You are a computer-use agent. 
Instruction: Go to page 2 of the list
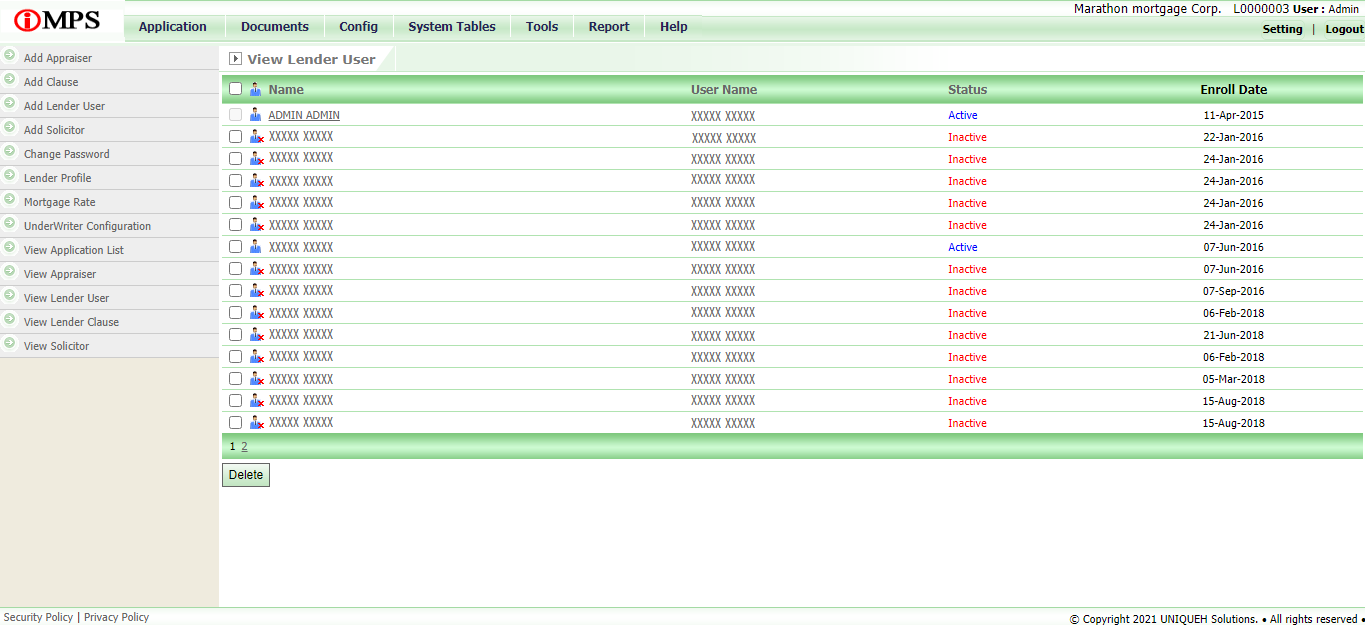[244, 447]
